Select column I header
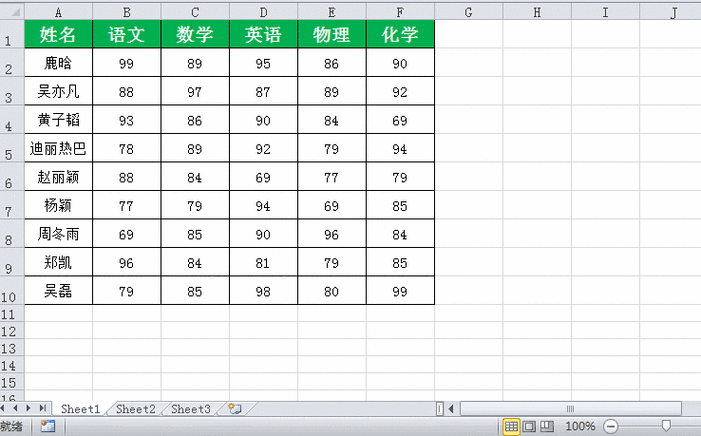 click(x=605, y=12)
